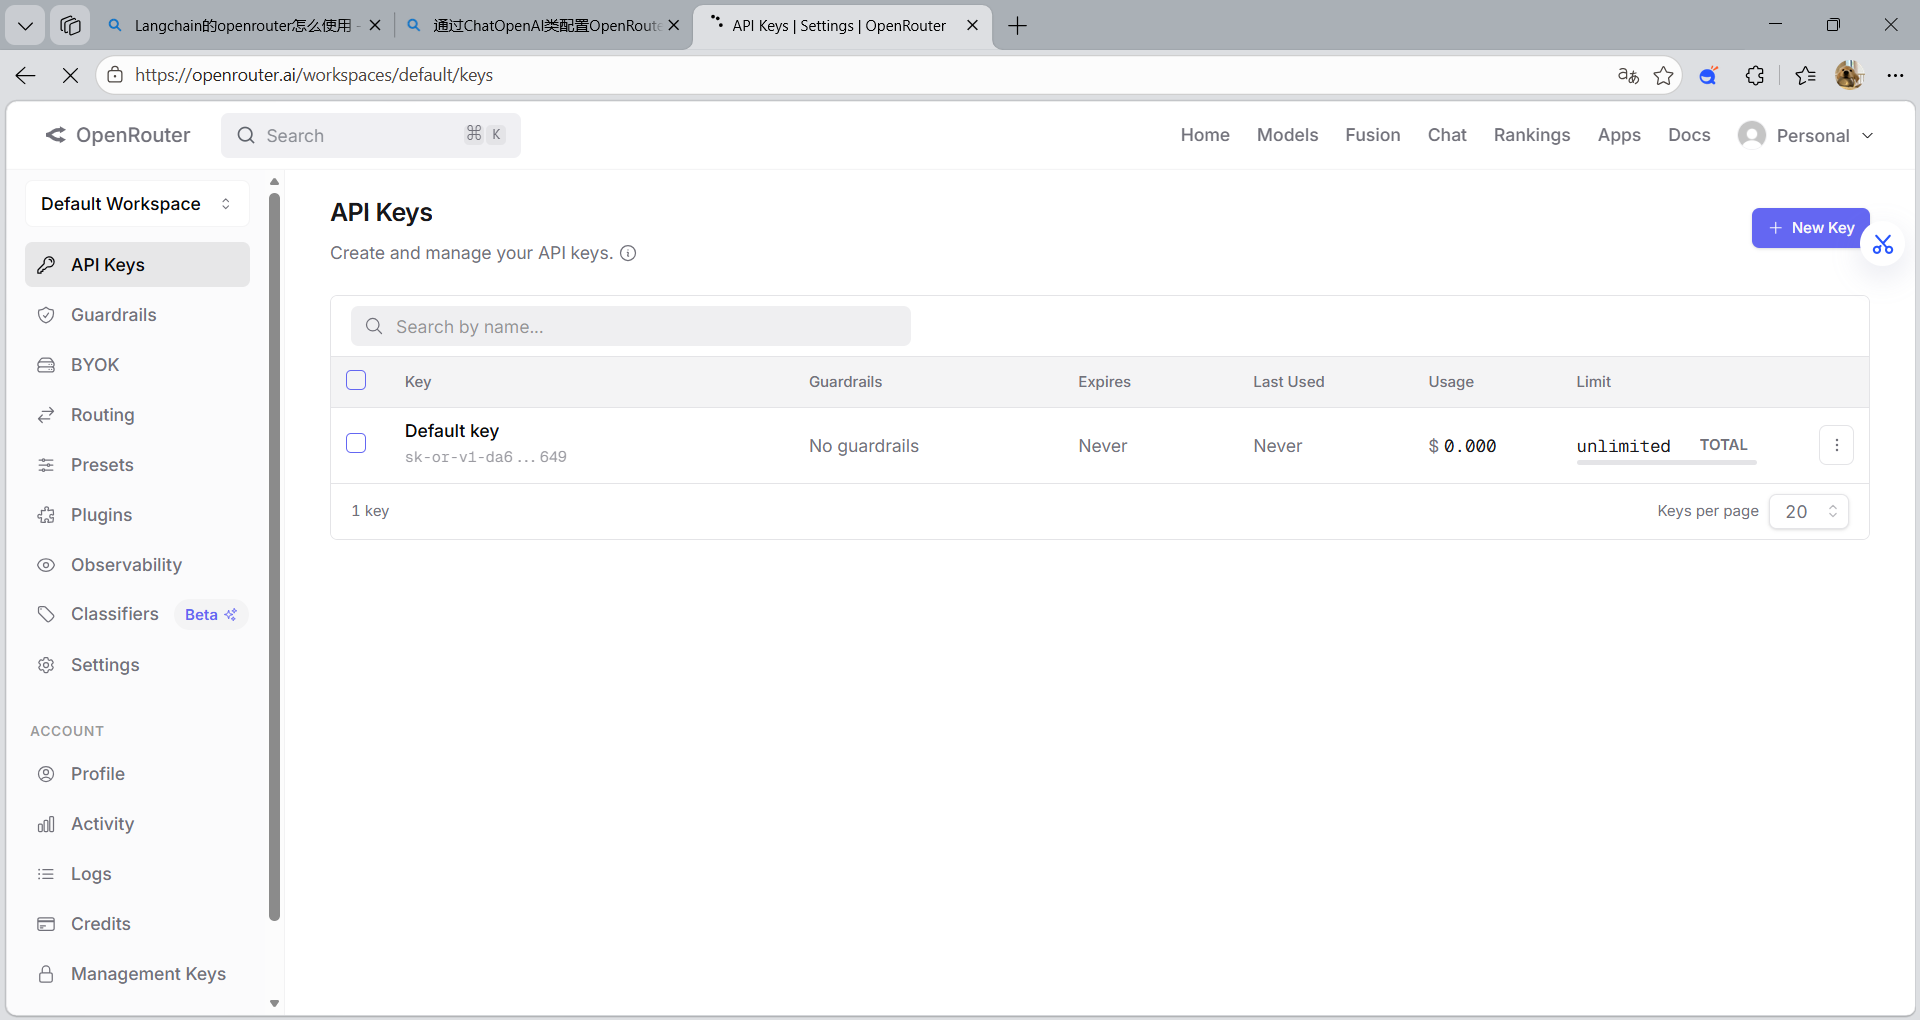The image size is (1920, 1020).
Task: Focus the top OpenRouter Search box
Action: coord(371,135)
